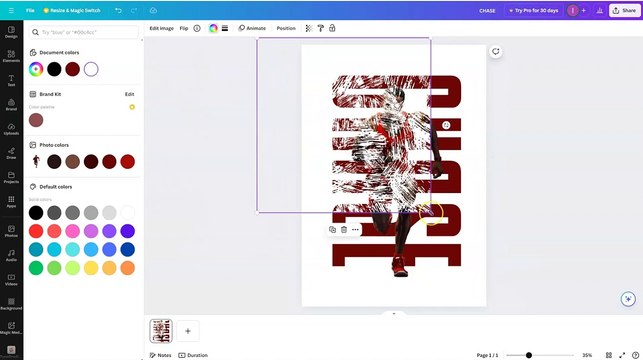
Task: Select the page 1 thumbnail
Action: click(x=161, y=330)
